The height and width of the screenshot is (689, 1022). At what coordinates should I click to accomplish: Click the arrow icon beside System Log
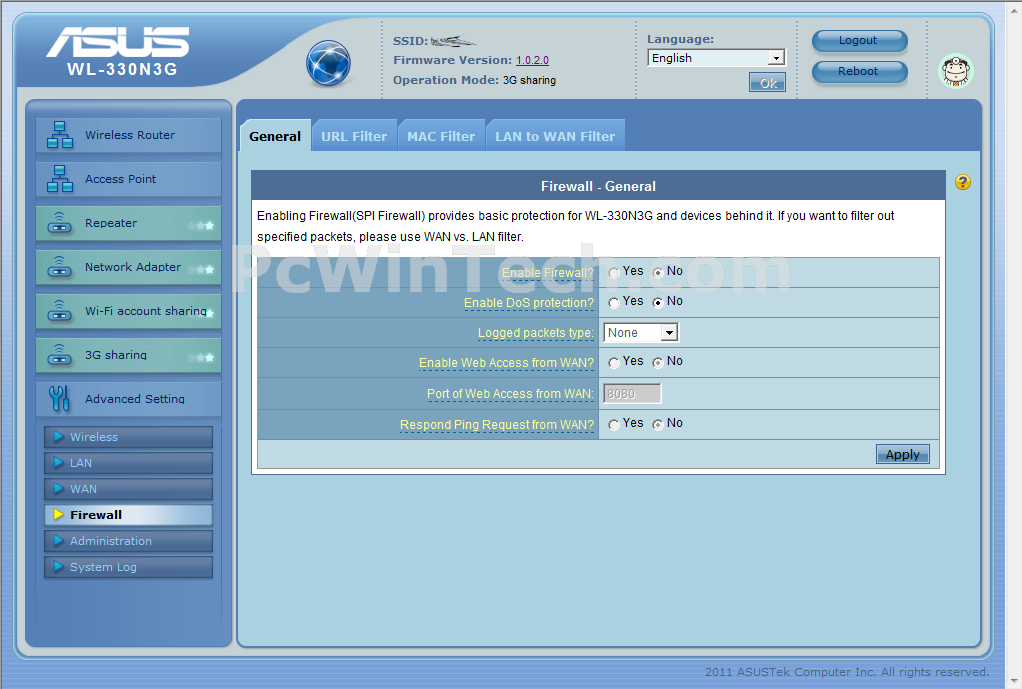(x=58, y=567)
